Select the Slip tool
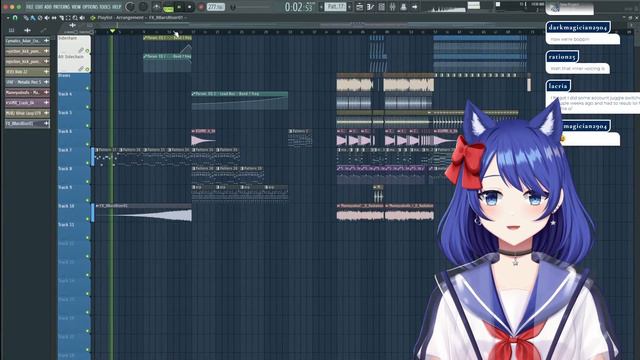This screenshot has width=640, height=360. point(54,18)
